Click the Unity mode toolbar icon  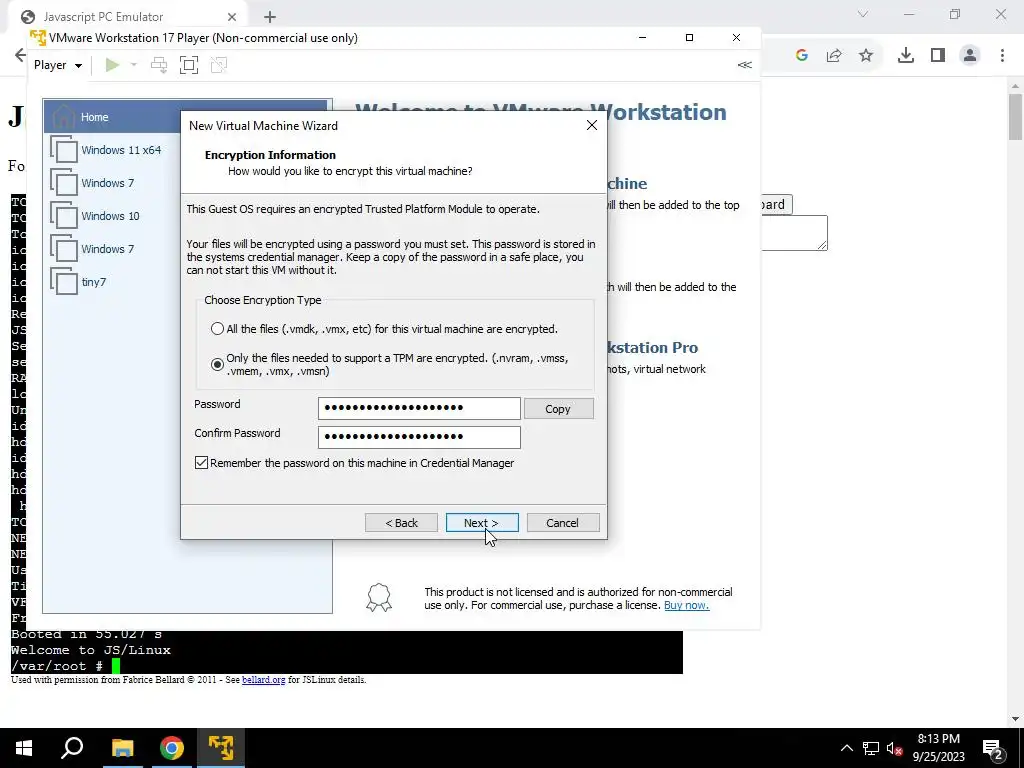point(219,65)
